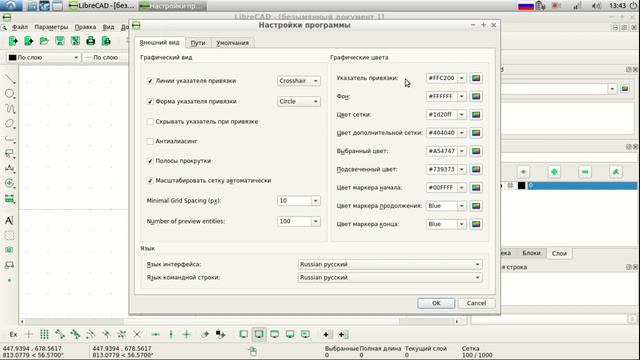Click the Print preview icon in toolbar
Viewport: 640px width, 360px height.
click(x=106, y=41)
